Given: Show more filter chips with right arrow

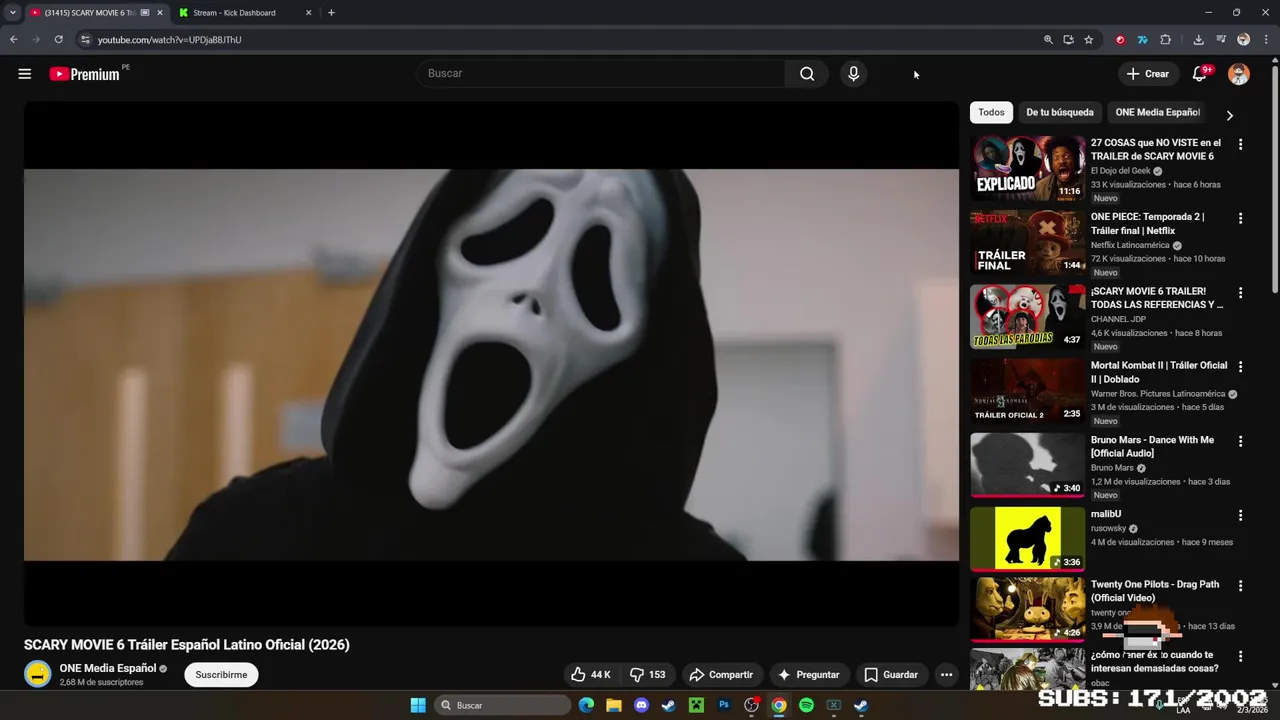Looking at the screenshot, I should (1229, 115).
